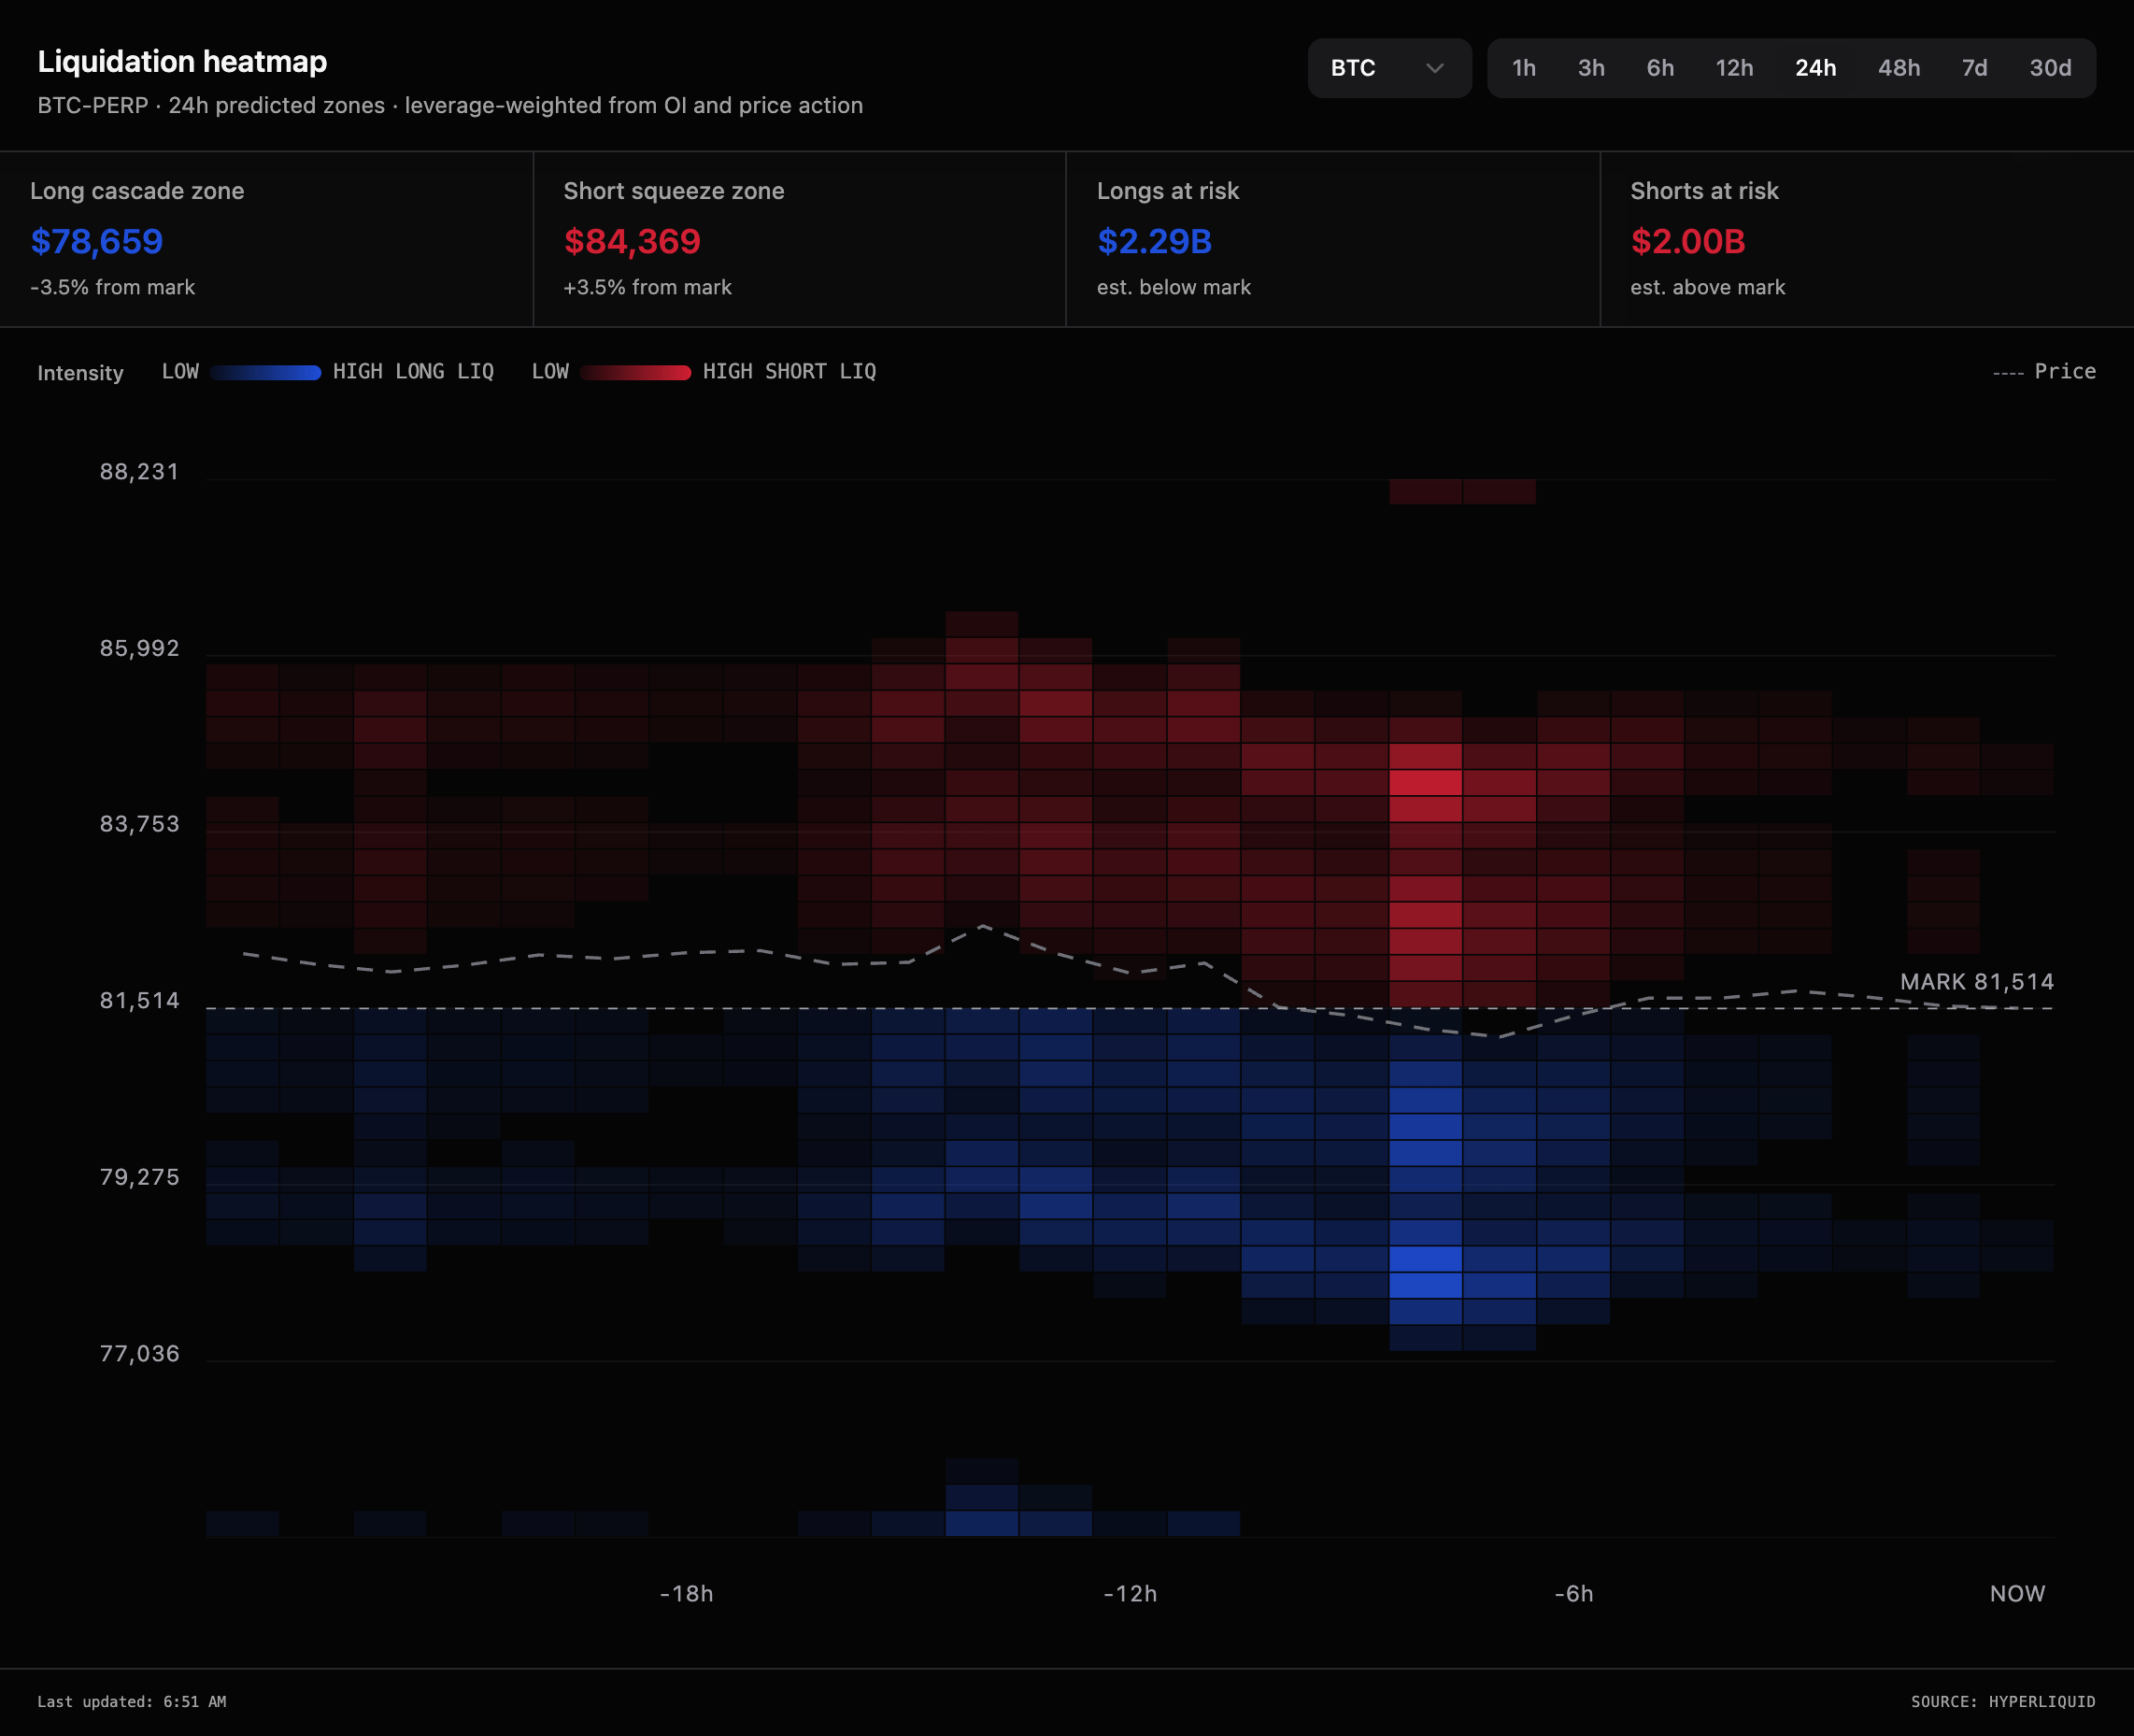Image resolution: width=2134 pixels, height=1736 pixels.
Task: Click the chevron arrow next to BTC
Action: click(x=1435, y=68)
